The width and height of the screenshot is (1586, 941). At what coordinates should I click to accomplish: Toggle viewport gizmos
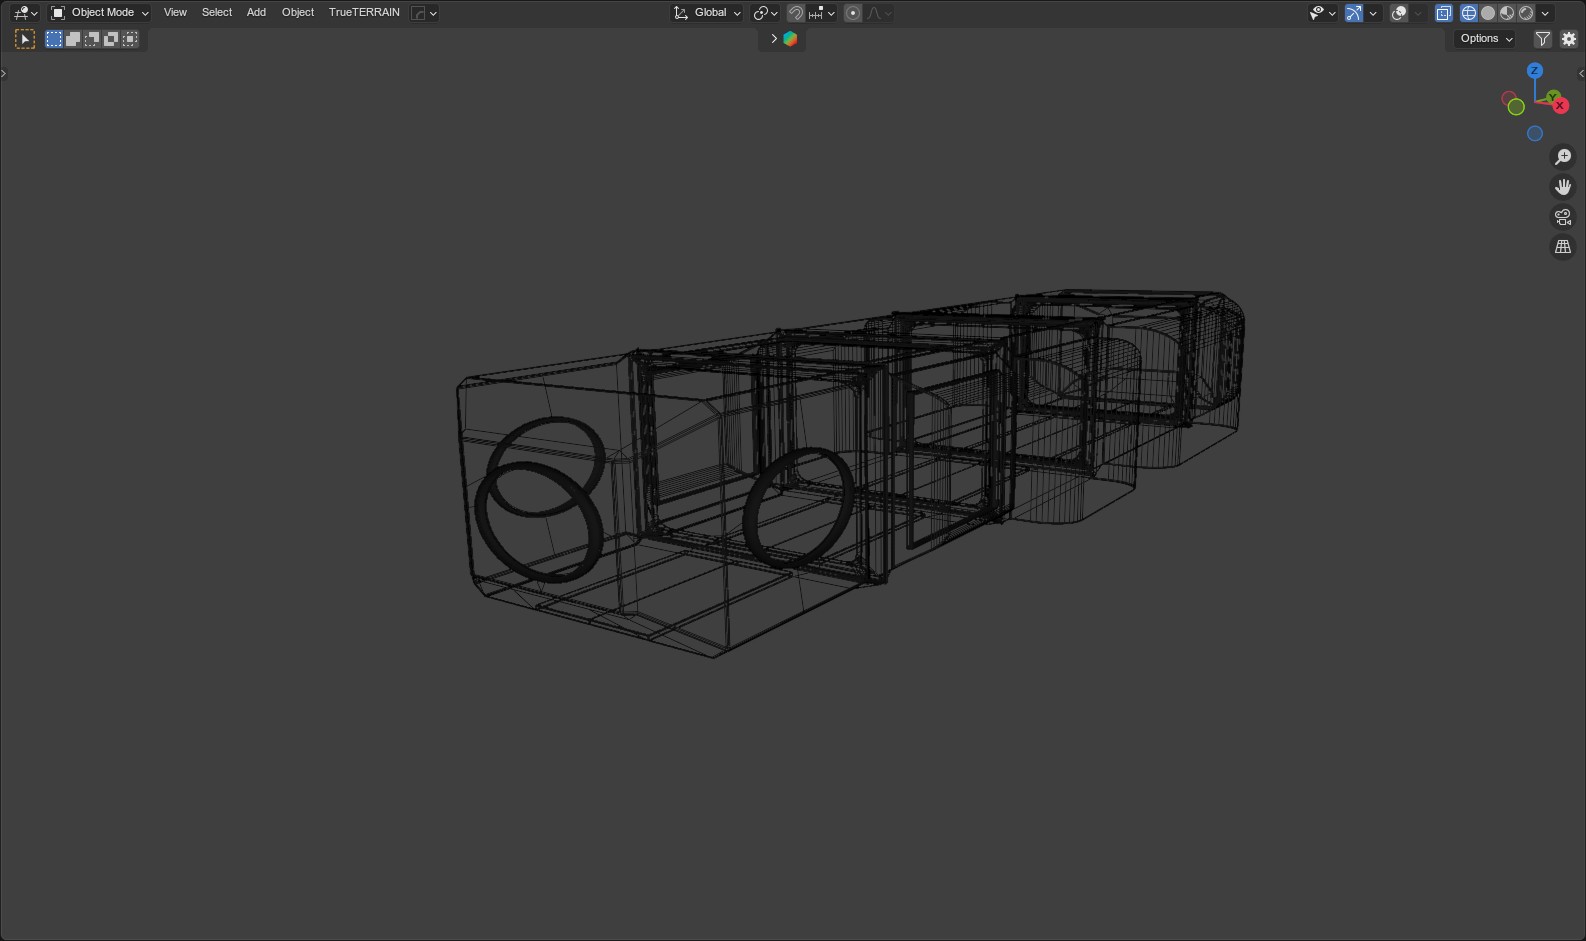[x=1354, y=13]
